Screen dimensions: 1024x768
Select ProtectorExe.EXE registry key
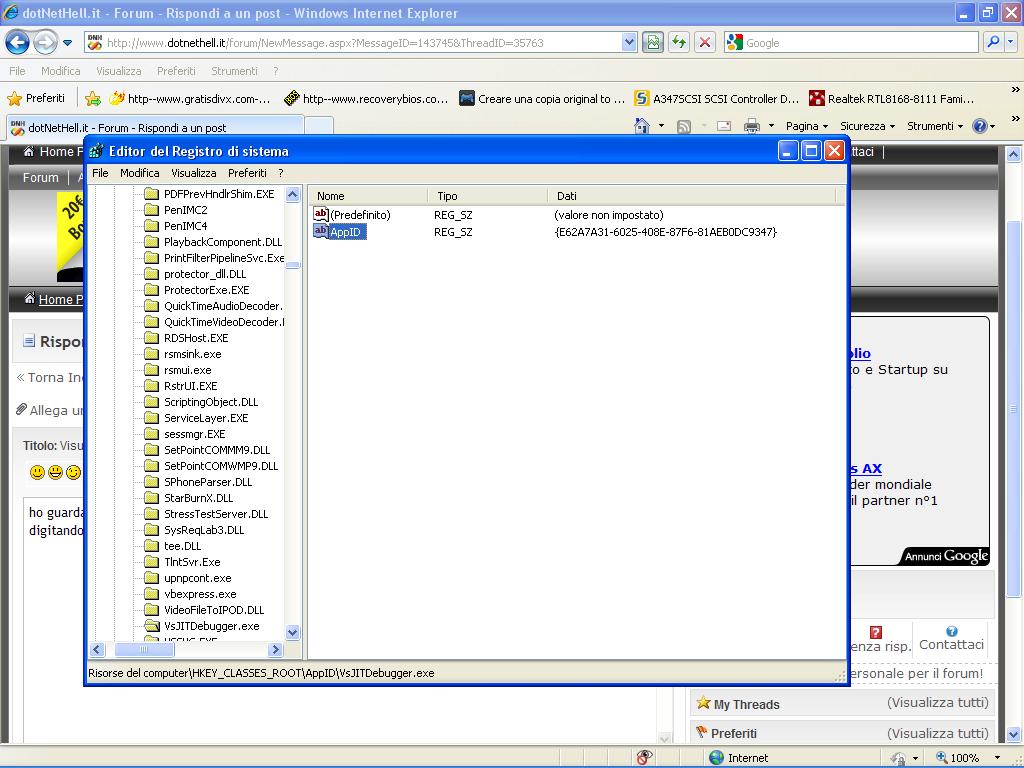[x=206, y=290]
